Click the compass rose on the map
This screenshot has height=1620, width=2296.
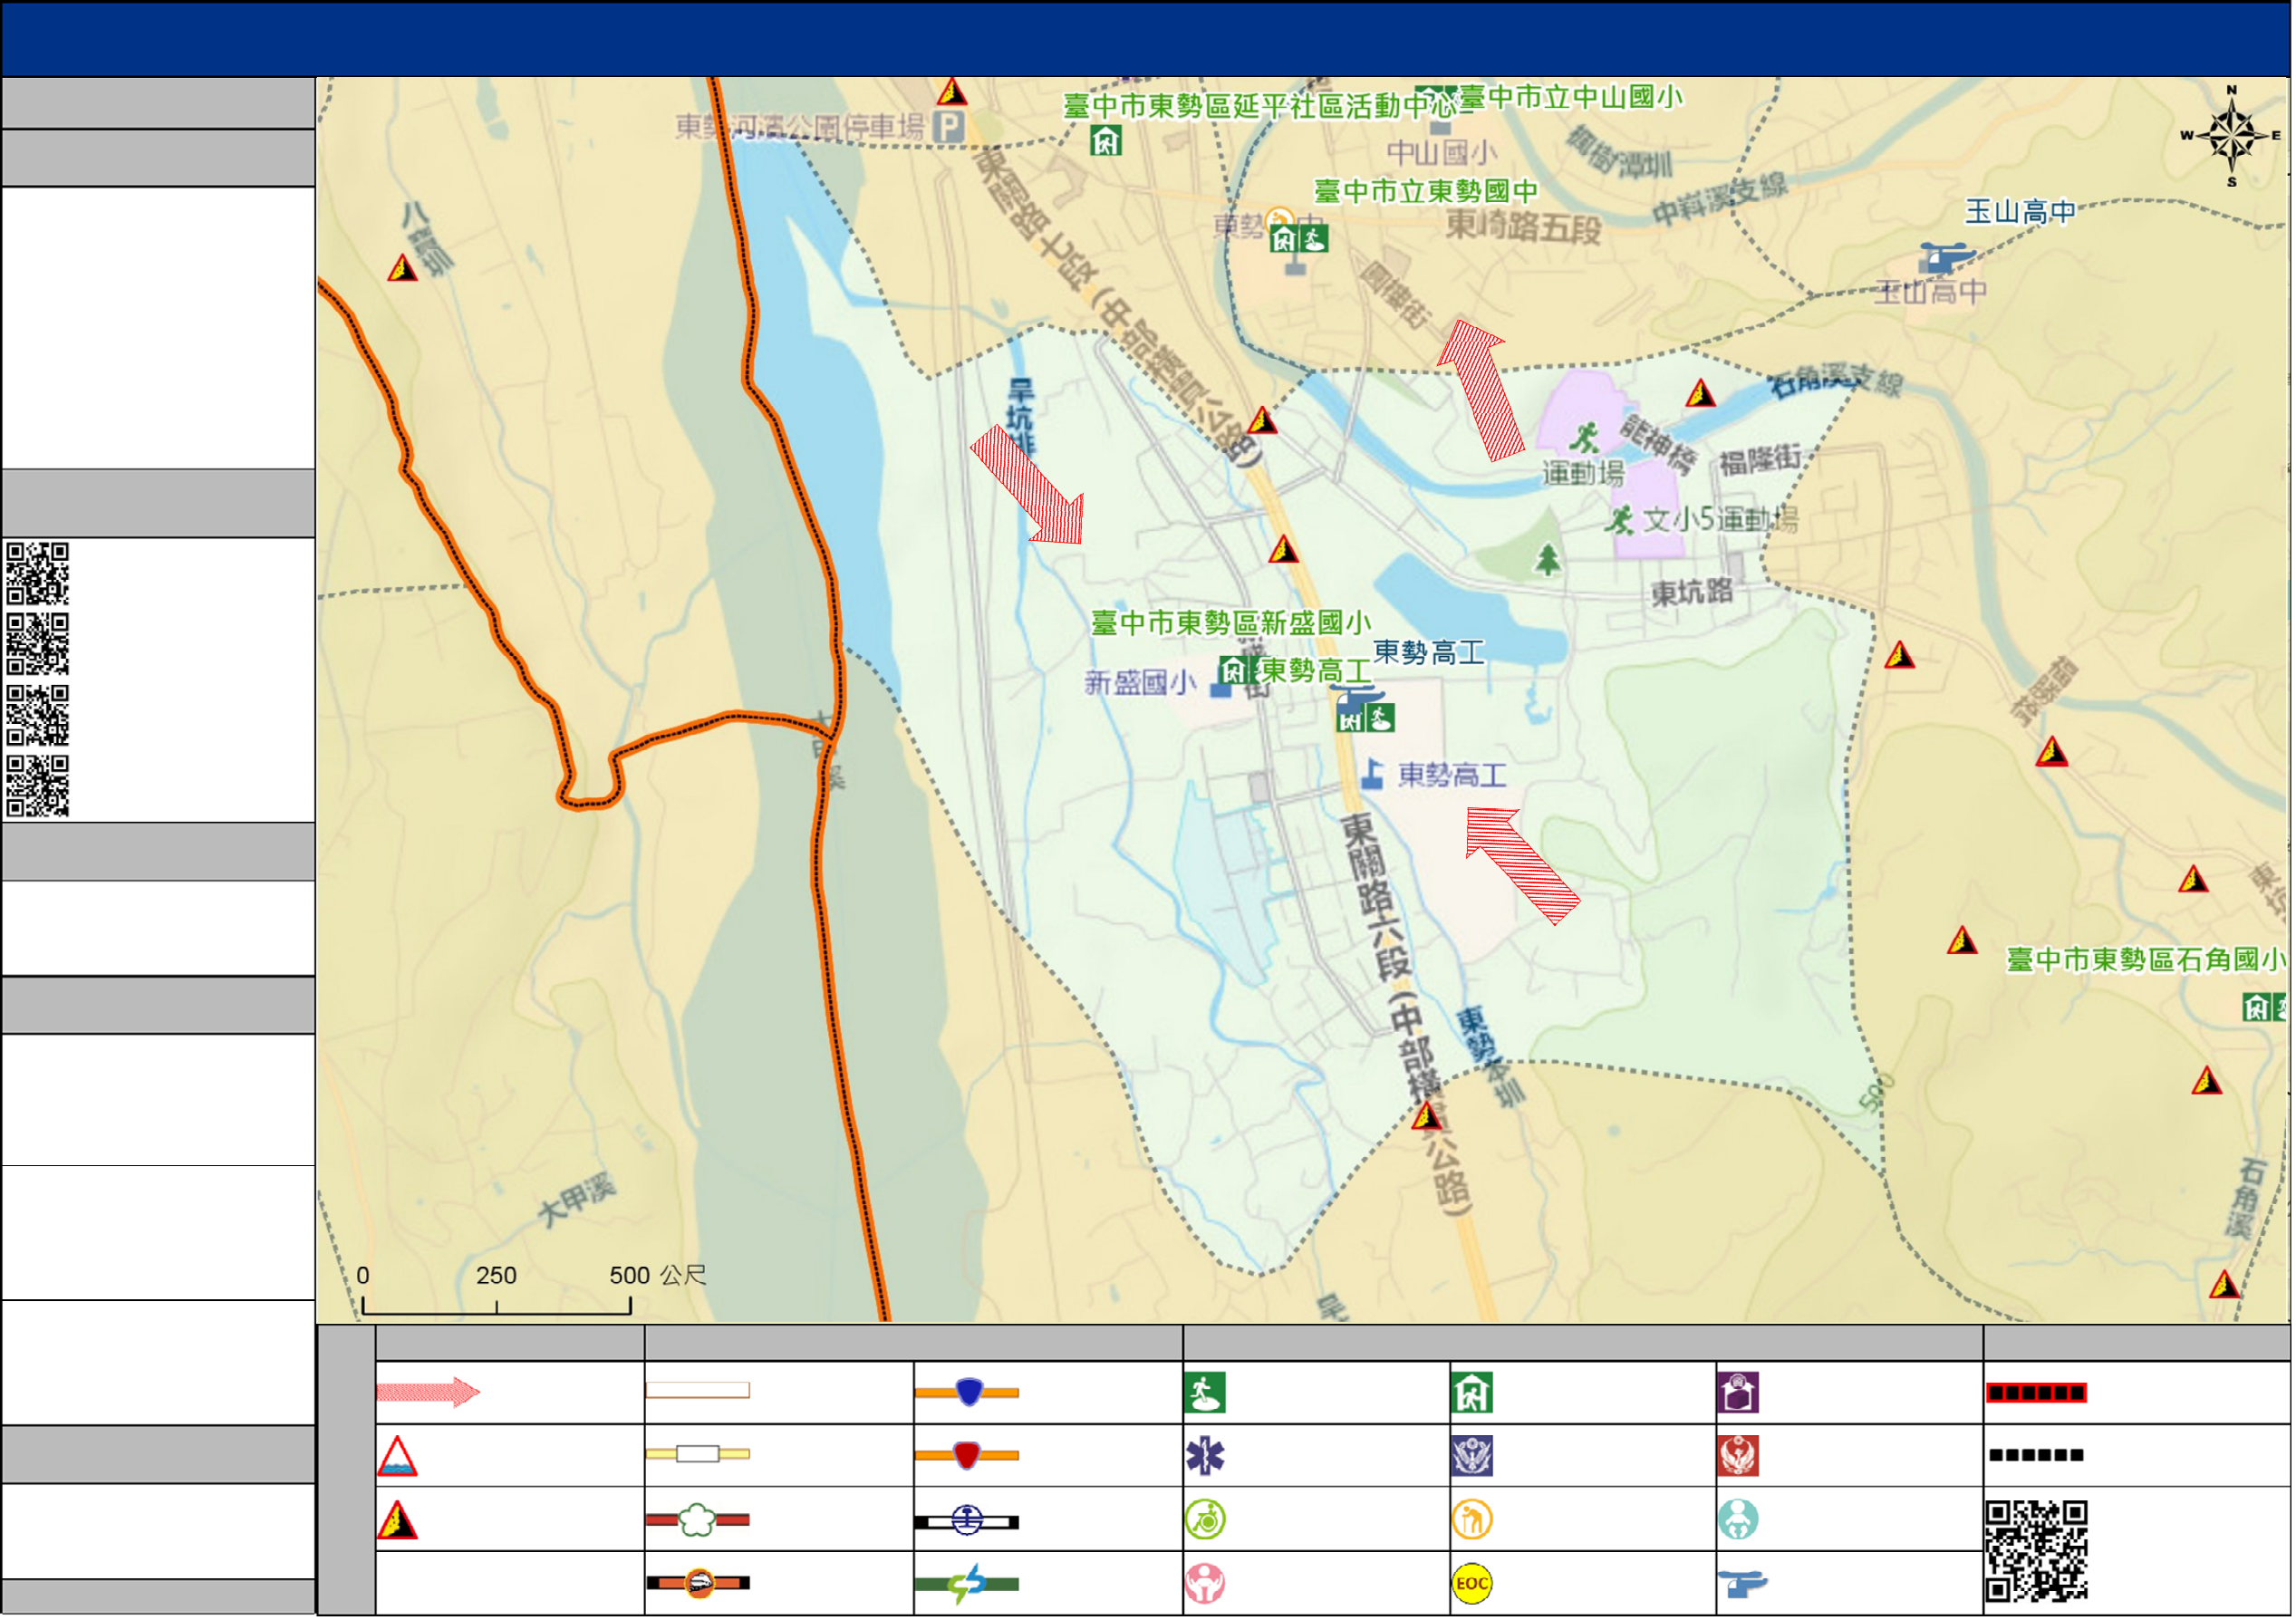click(x=2232, y=137)
